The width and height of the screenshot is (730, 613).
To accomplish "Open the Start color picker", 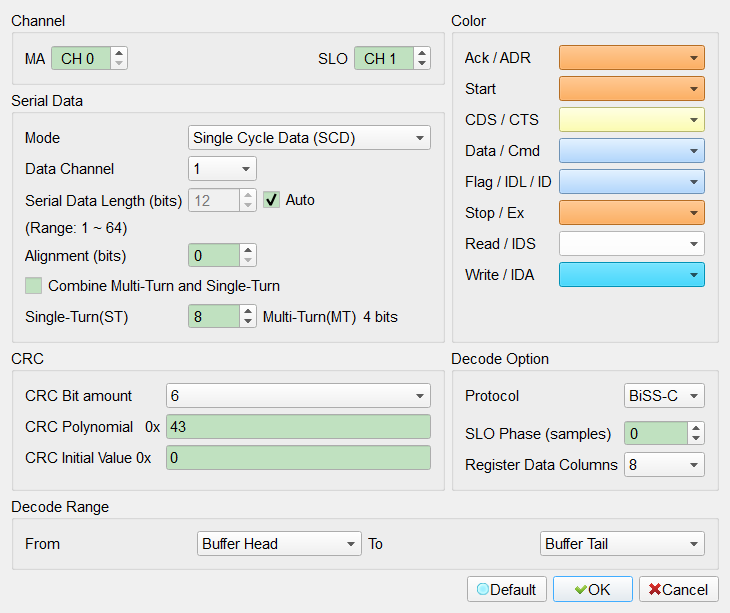I will coord(631,88).
